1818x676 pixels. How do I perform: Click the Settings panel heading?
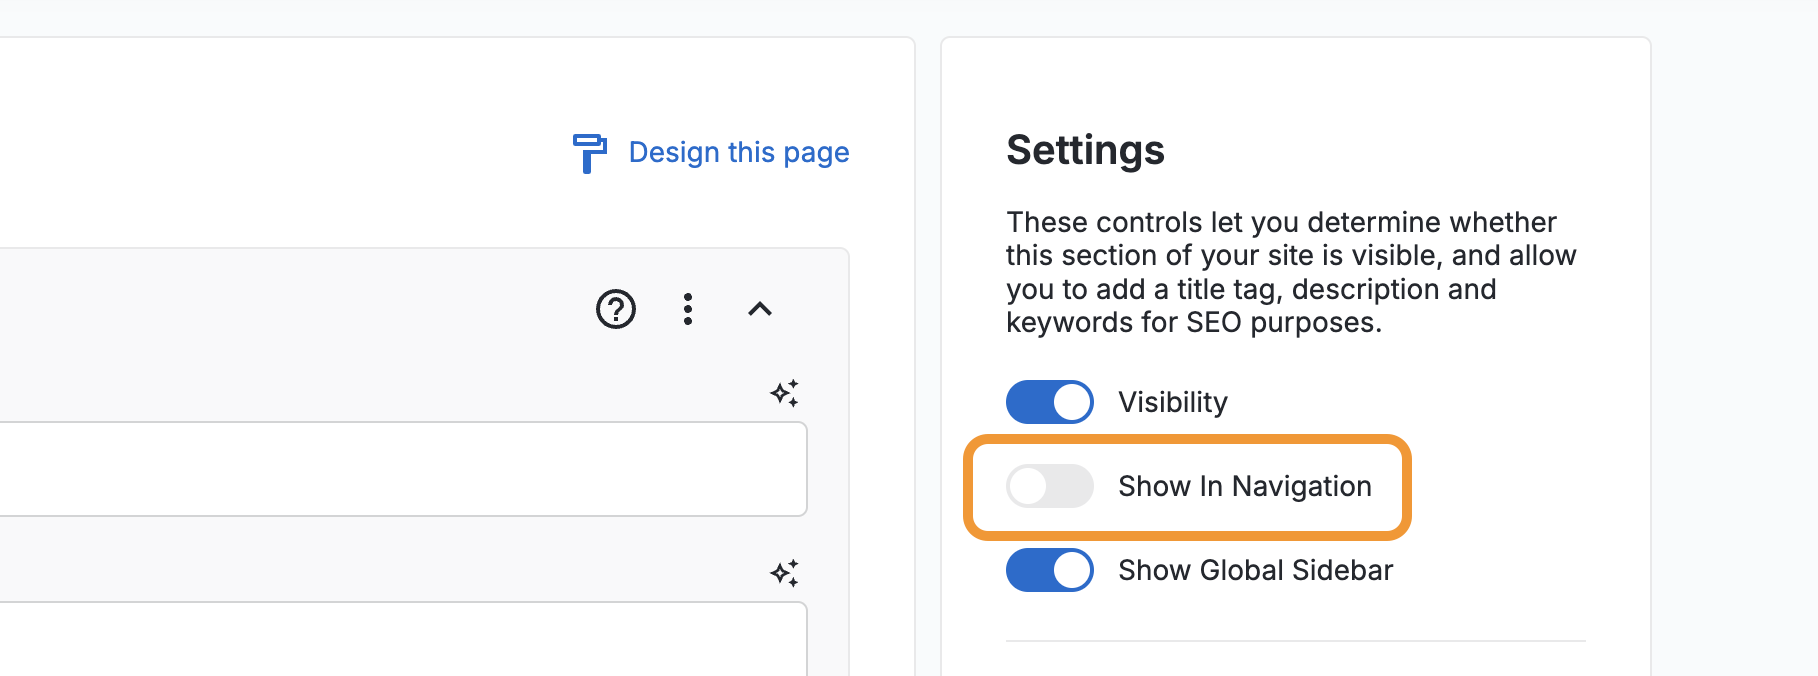pyautogui.click(x=1085, y=150)
